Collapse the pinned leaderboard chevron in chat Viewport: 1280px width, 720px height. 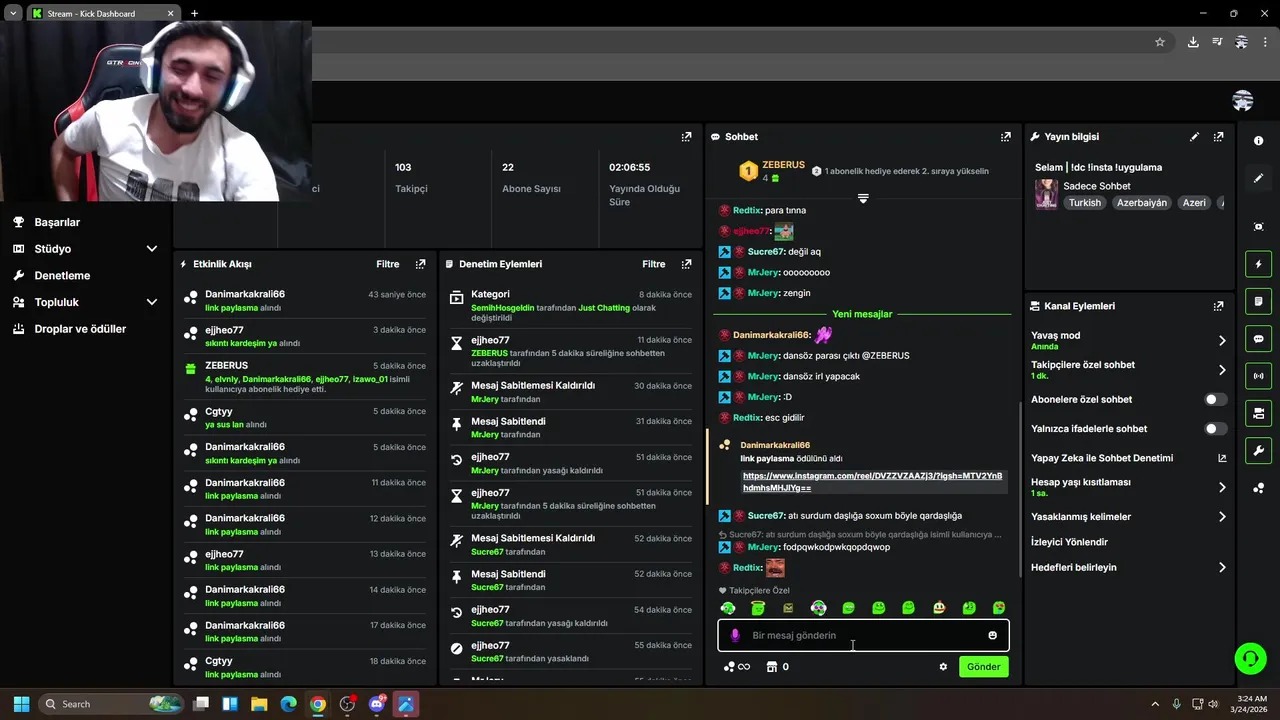point(863,198)
